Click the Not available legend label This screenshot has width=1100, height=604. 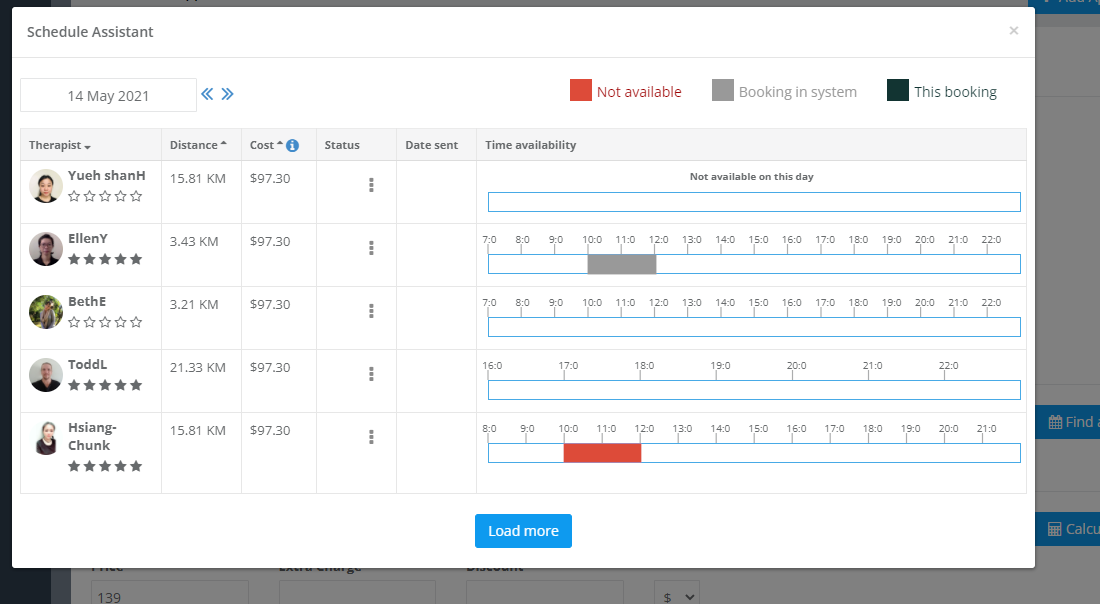coord(639,92)
